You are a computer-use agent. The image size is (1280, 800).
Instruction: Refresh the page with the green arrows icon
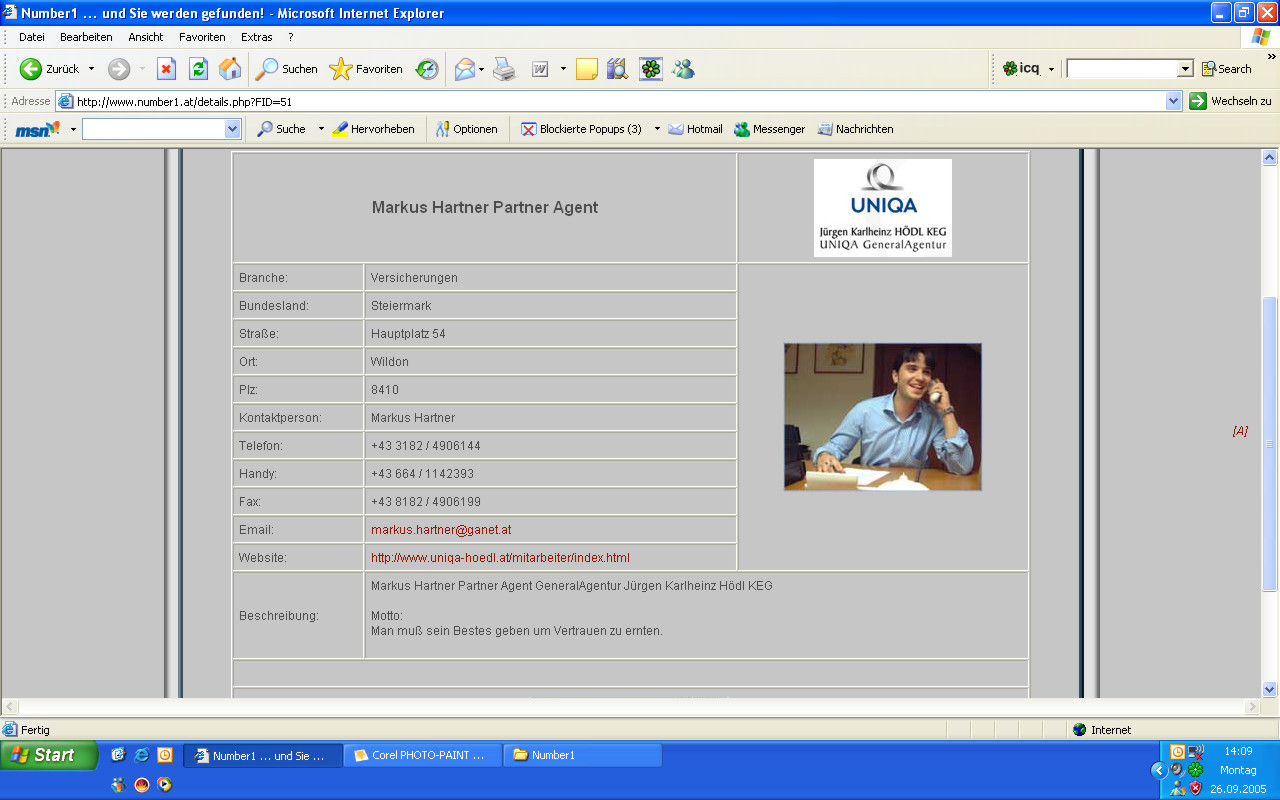[198, 69]
